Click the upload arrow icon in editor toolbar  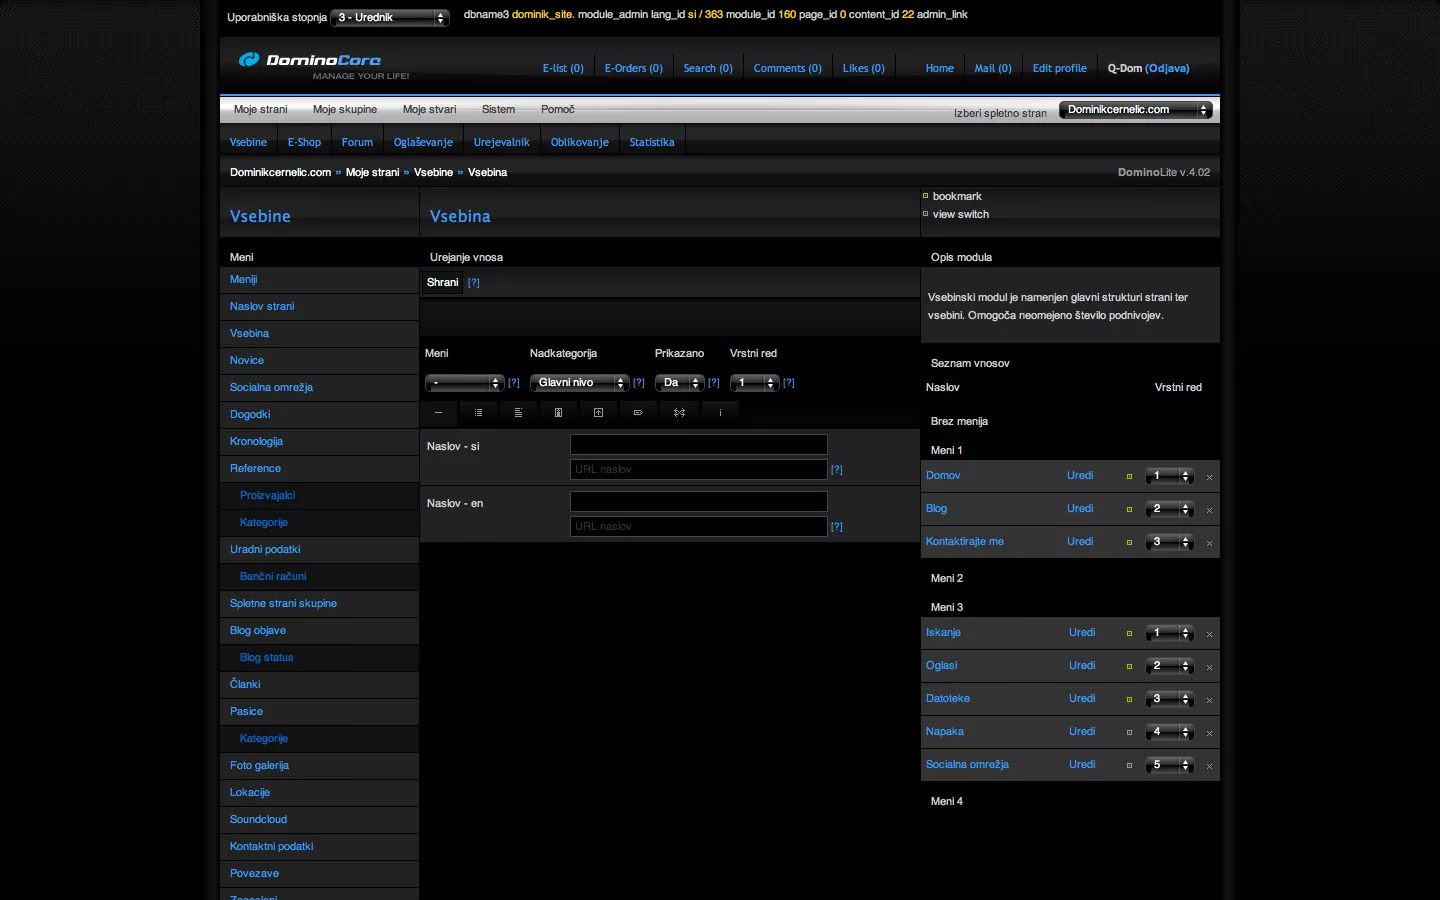(x=598, y=413)
